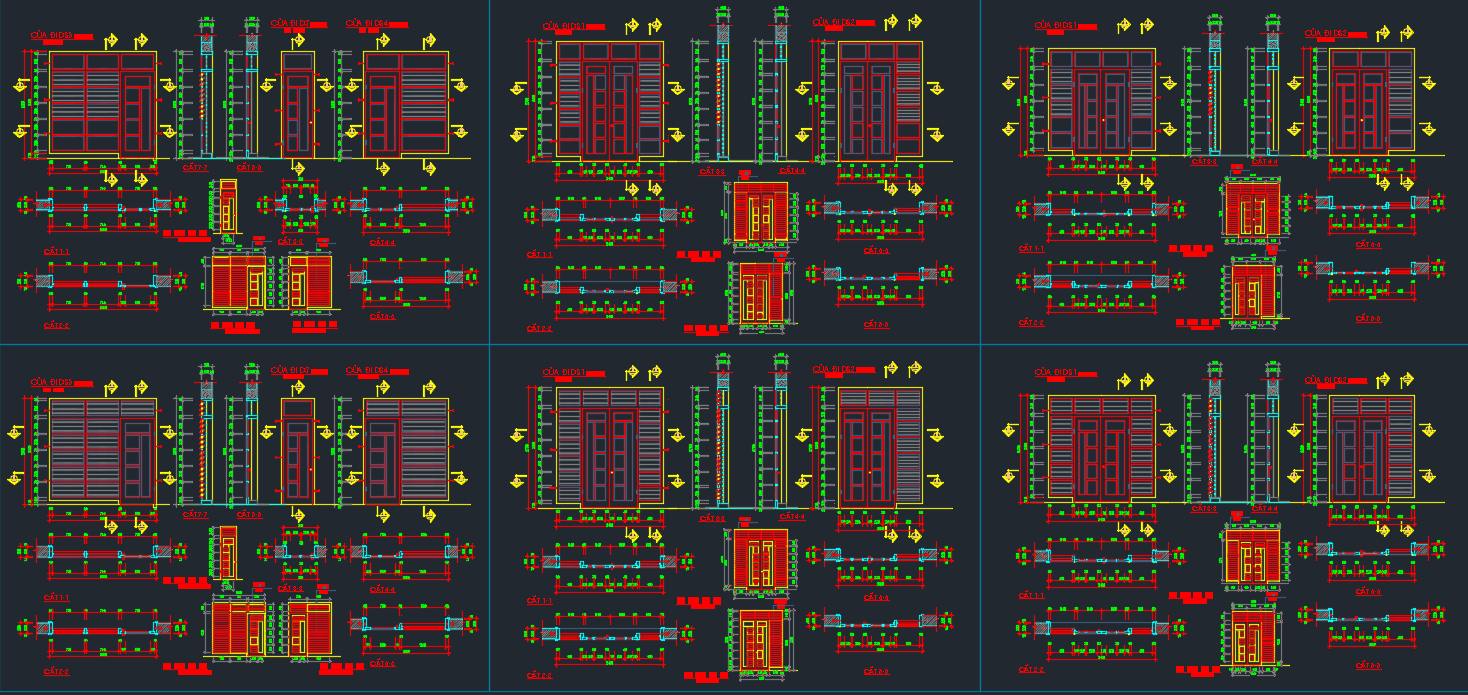This screenshot has width=1468, height=695.
Task: Select the CỬA ĐI DS2 title in bottom-right sheet
Action: click(x=1326, y=380)
